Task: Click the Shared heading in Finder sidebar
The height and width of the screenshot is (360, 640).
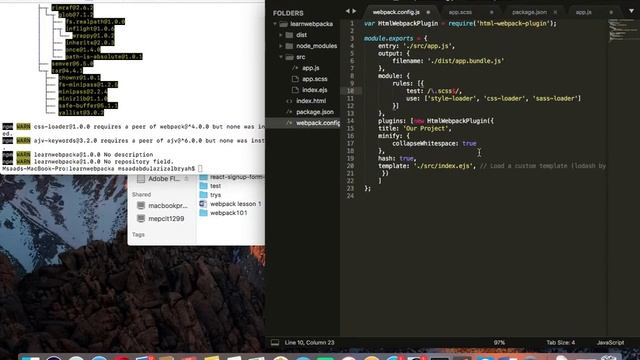Action: [141, 195]
